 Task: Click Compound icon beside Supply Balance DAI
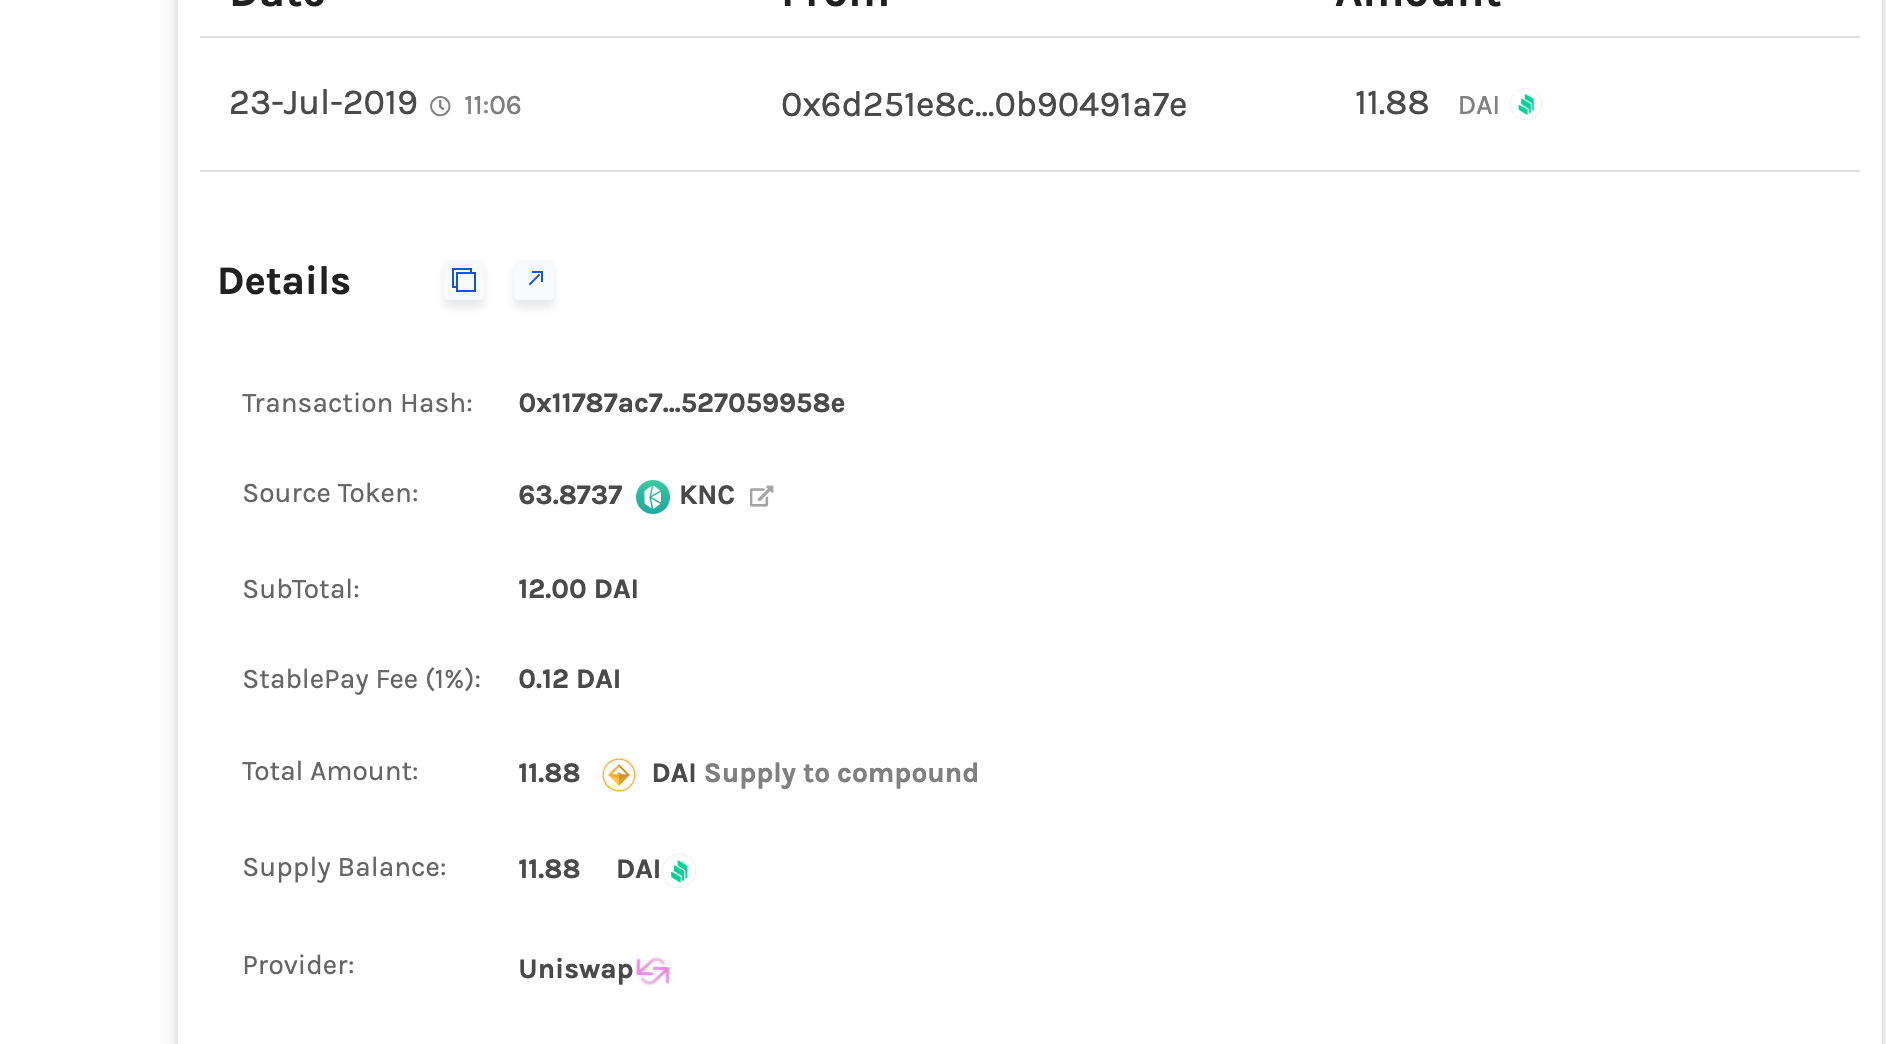(x=680, y=871)
